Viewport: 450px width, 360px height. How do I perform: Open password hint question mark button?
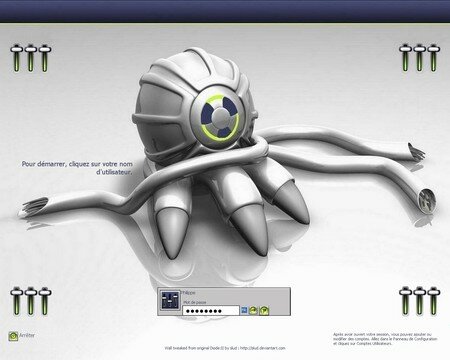[x=264, y=311]
